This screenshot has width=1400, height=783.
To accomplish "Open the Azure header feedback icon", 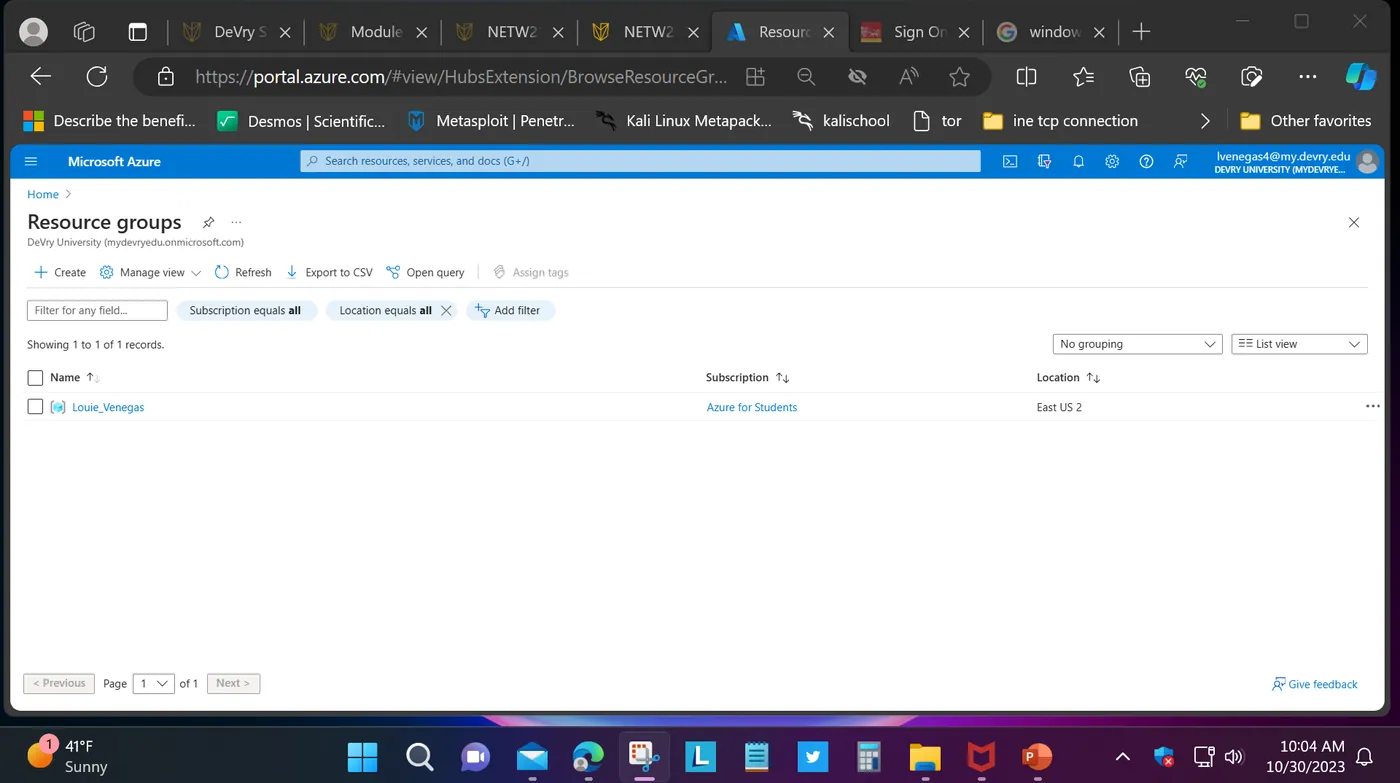I will (x=1181, y=161).
